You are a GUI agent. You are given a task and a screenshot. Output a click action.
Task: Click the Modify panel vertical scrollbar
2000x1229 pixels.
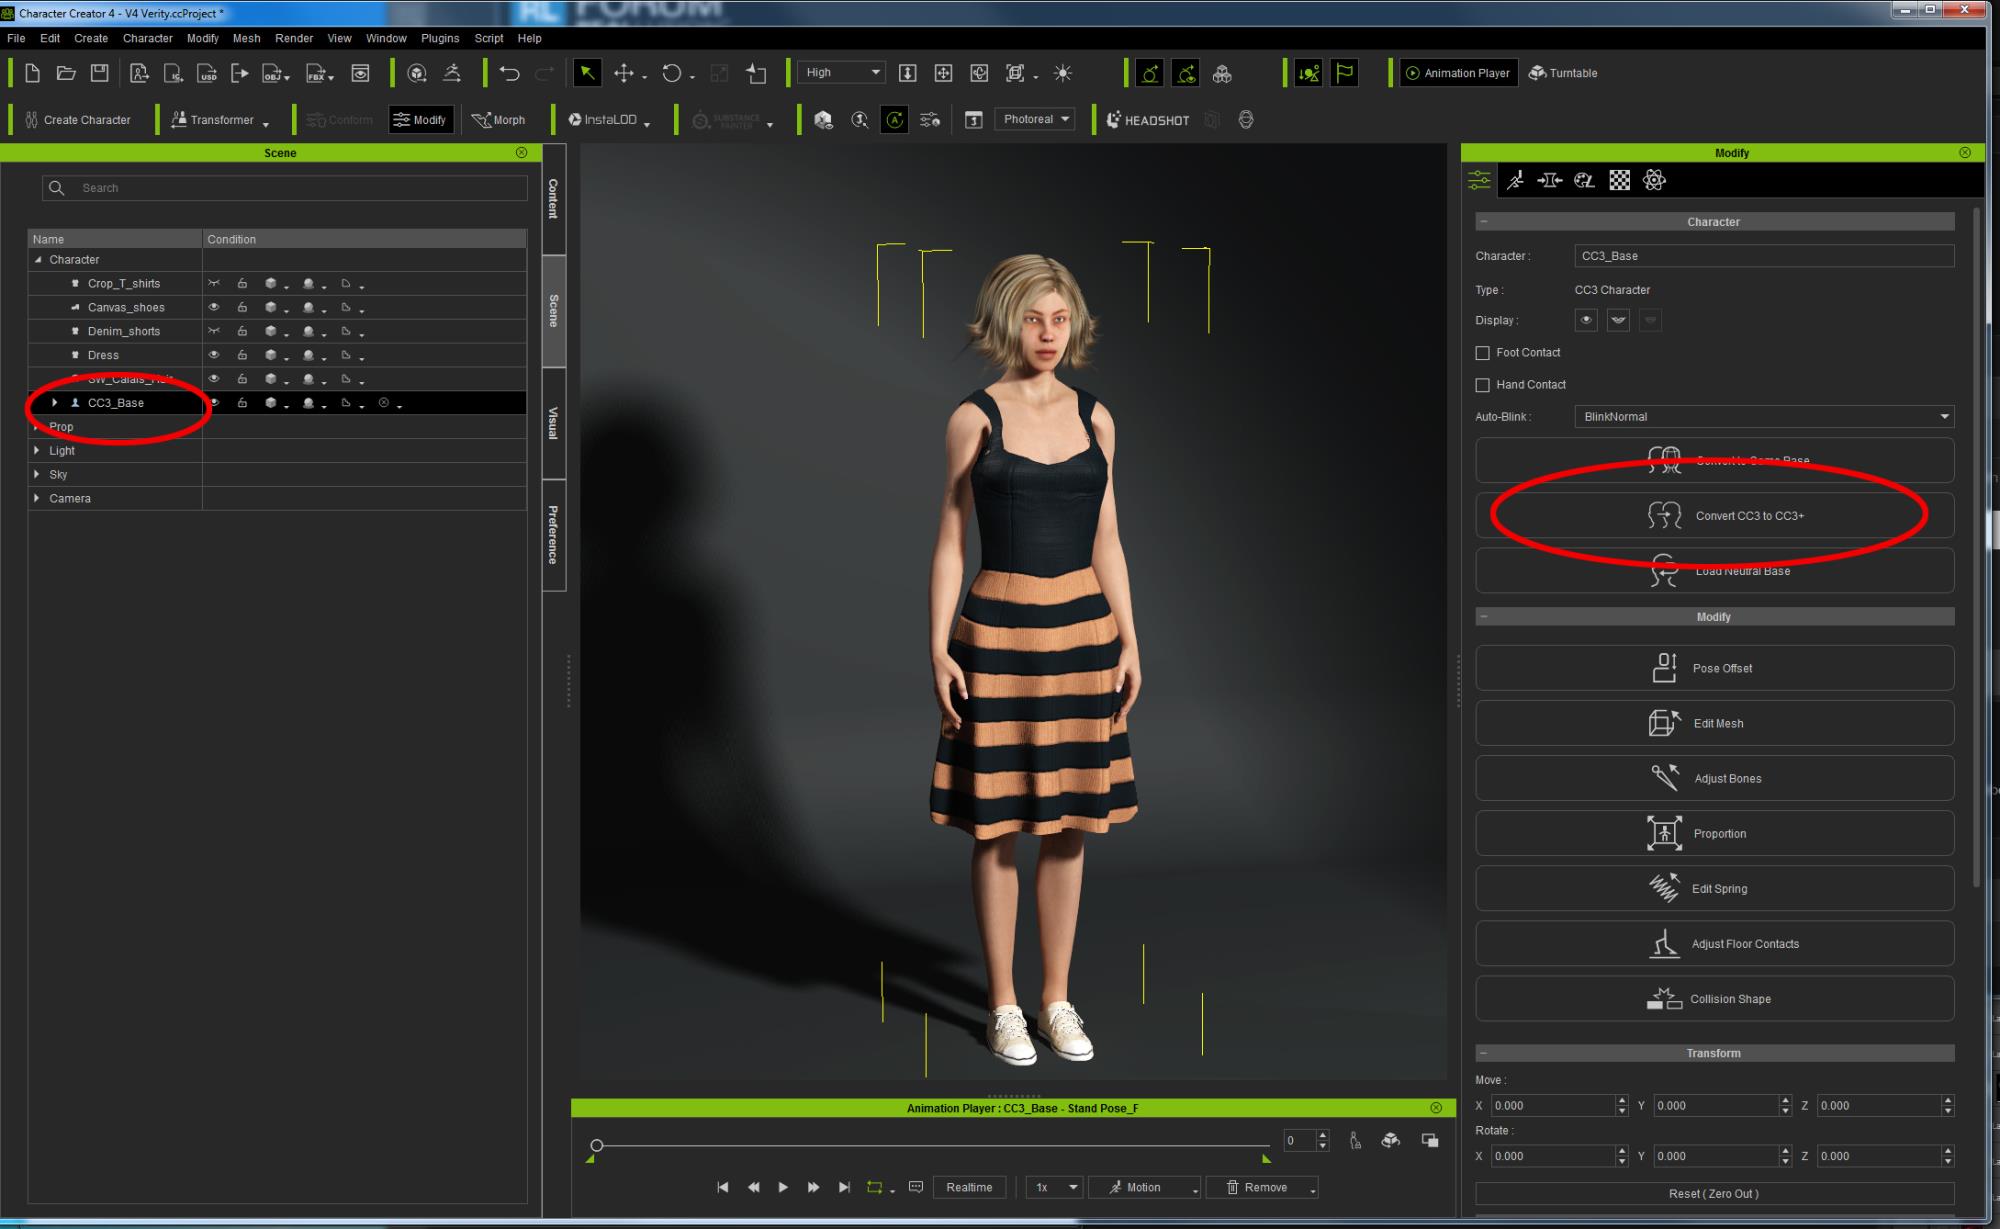(1976, 547)
